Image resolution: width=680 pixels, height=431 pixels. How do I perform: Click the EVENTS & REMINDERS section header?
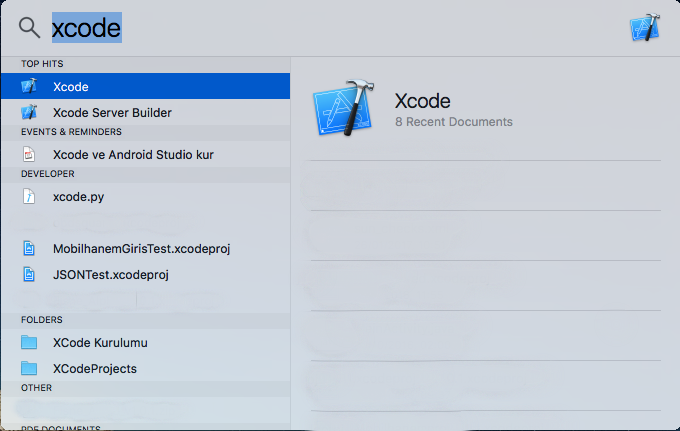71,132
